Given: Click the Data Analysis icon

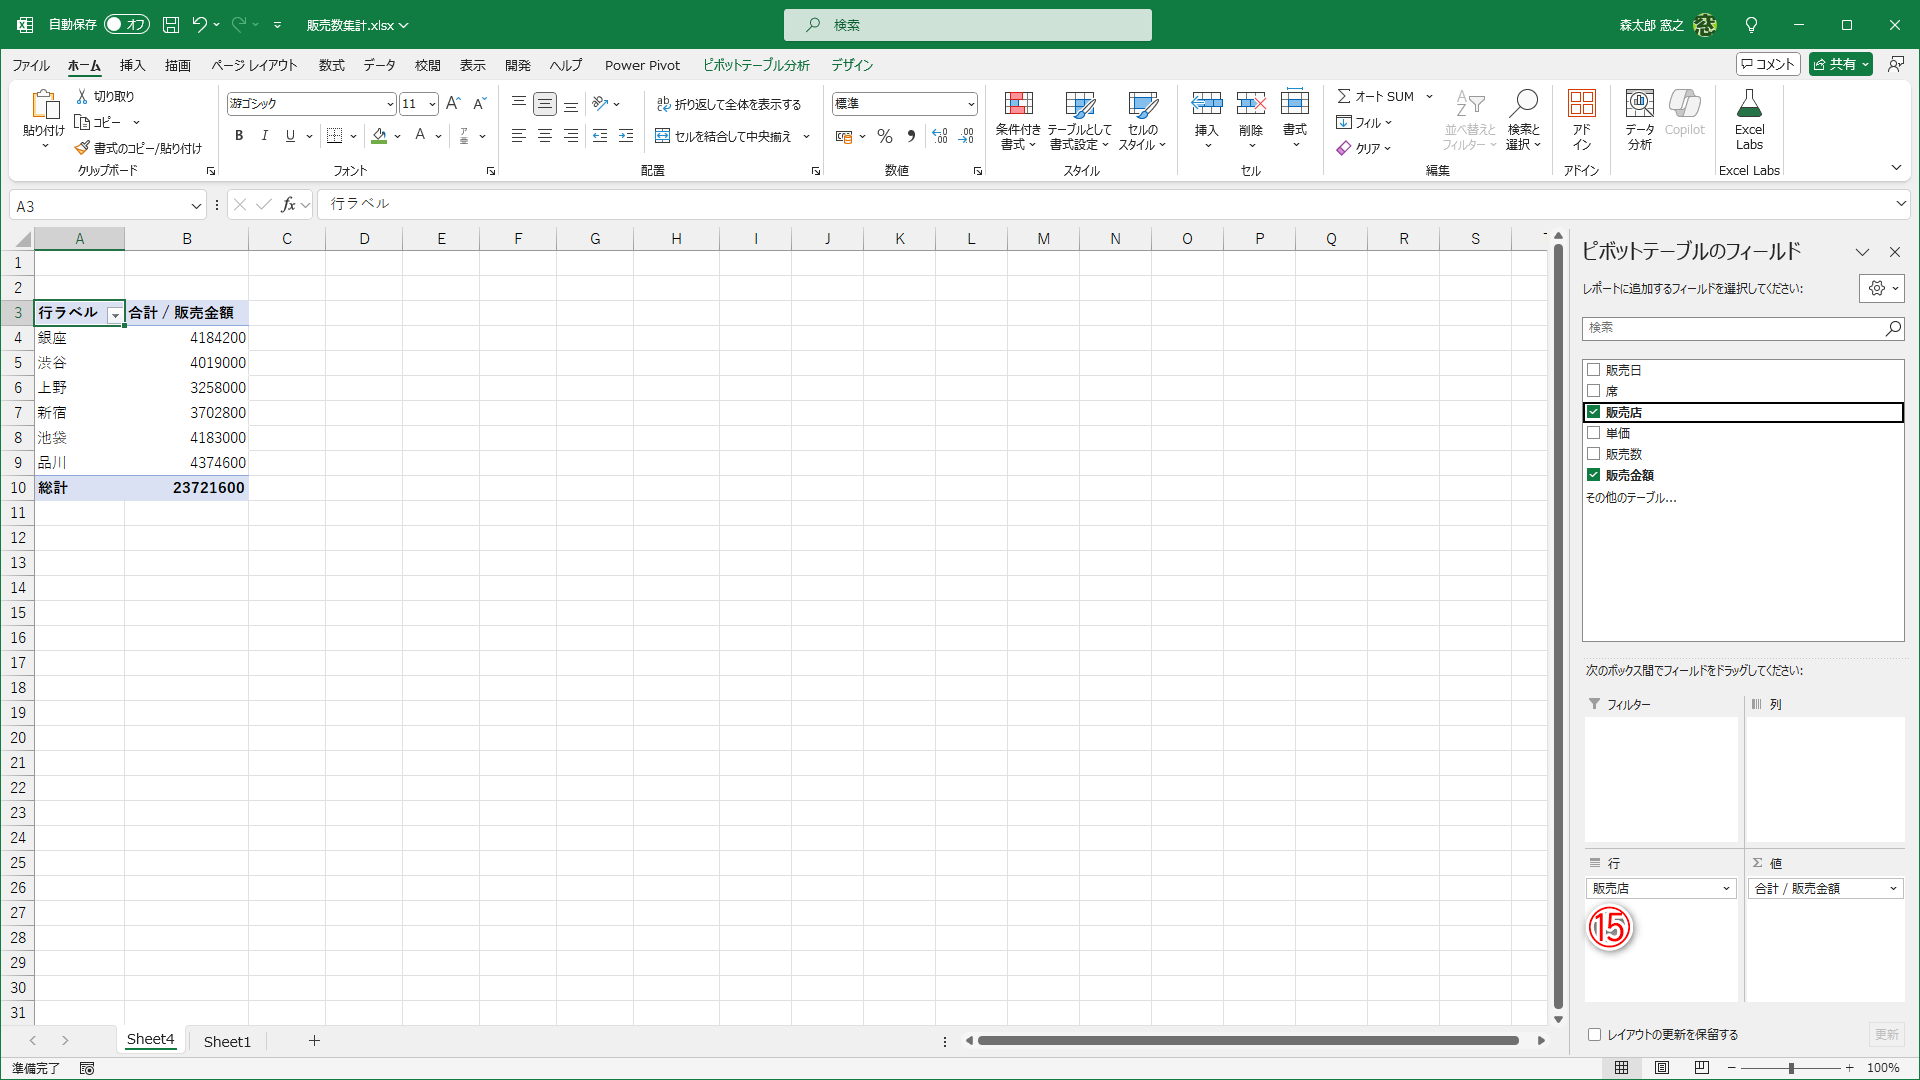Looking at the screenshot, I should tap(1639, 104).
